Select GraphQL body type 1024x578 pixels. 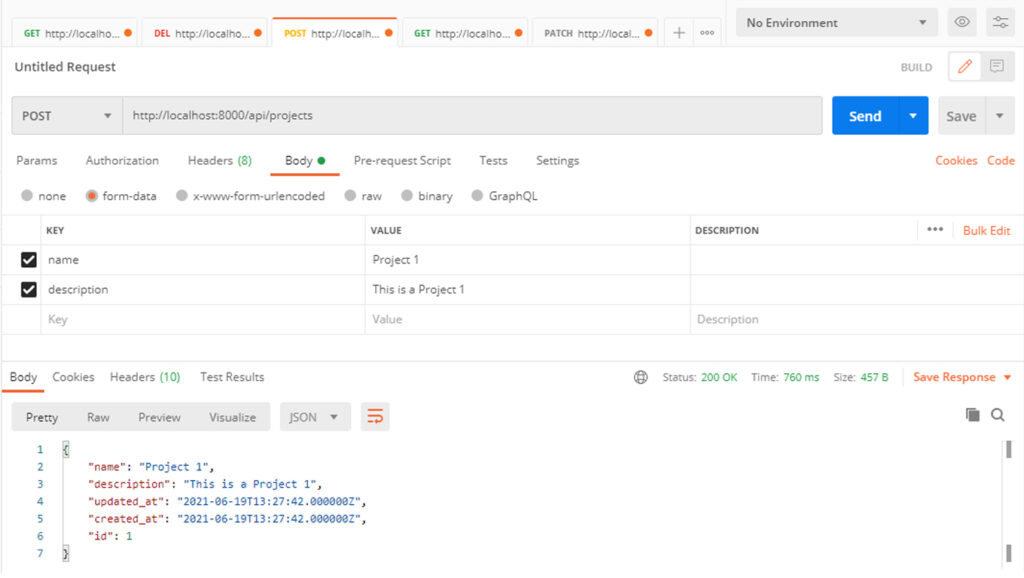(477, 195)
